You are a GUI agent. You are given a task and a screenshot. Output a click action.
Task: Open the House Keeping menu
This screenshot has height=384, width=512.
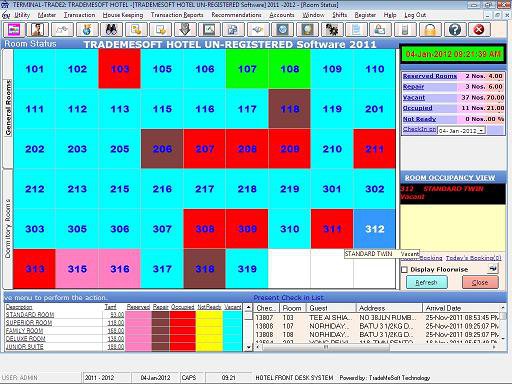pyautogui.click(x=123, y=15)
